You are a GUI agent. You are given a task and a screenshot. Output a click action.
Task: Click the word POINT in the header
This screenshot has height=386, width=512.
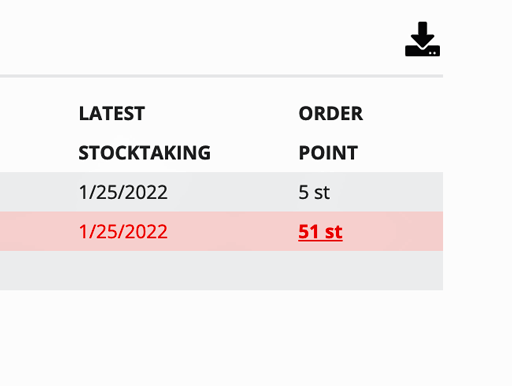(x=328, y=153)
